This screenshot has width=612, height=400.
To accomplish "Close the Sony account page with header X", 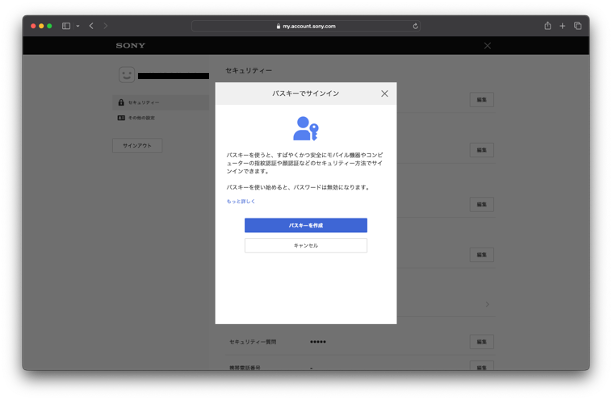I will [487, 46].
